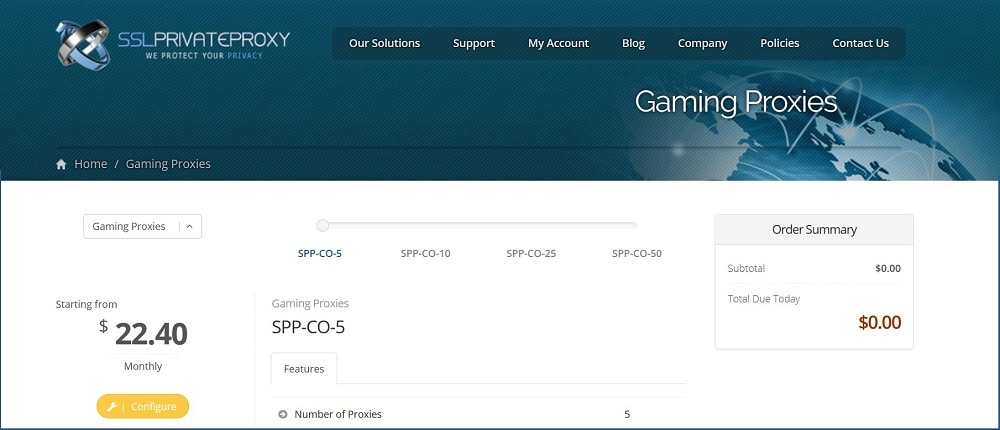Screen dimensions: 1000x430
Task: Click the Subtotal $0.00 amount
Action: [x=888, y=269]
